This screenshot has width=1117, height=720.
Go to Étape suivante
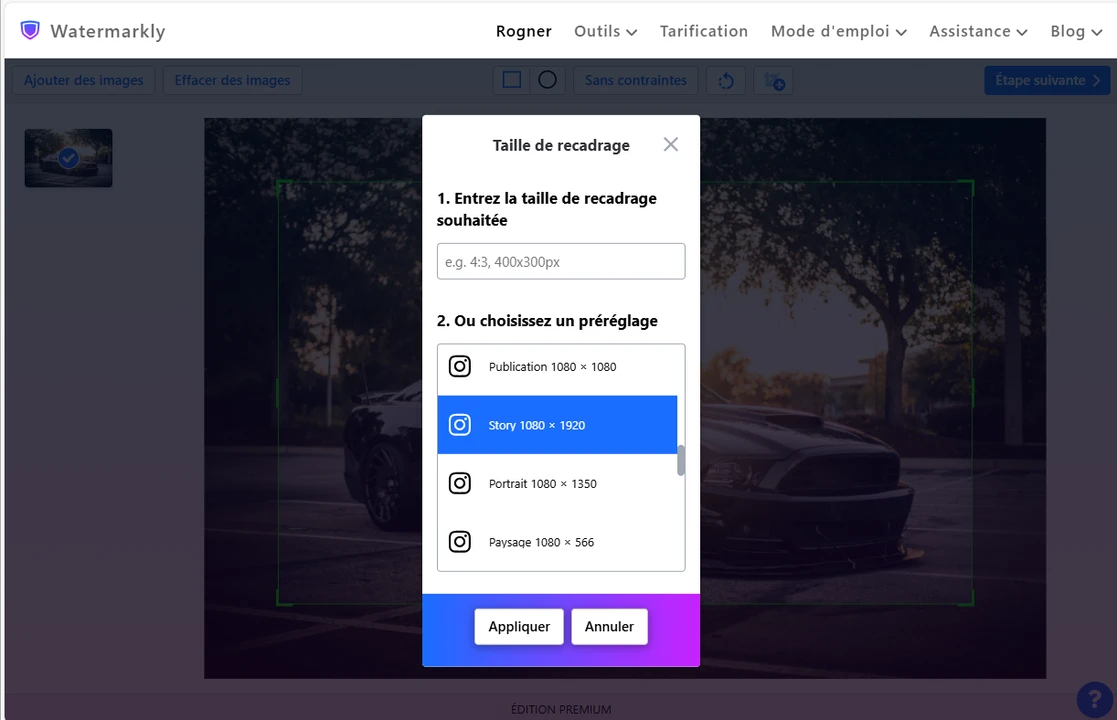1047,80
